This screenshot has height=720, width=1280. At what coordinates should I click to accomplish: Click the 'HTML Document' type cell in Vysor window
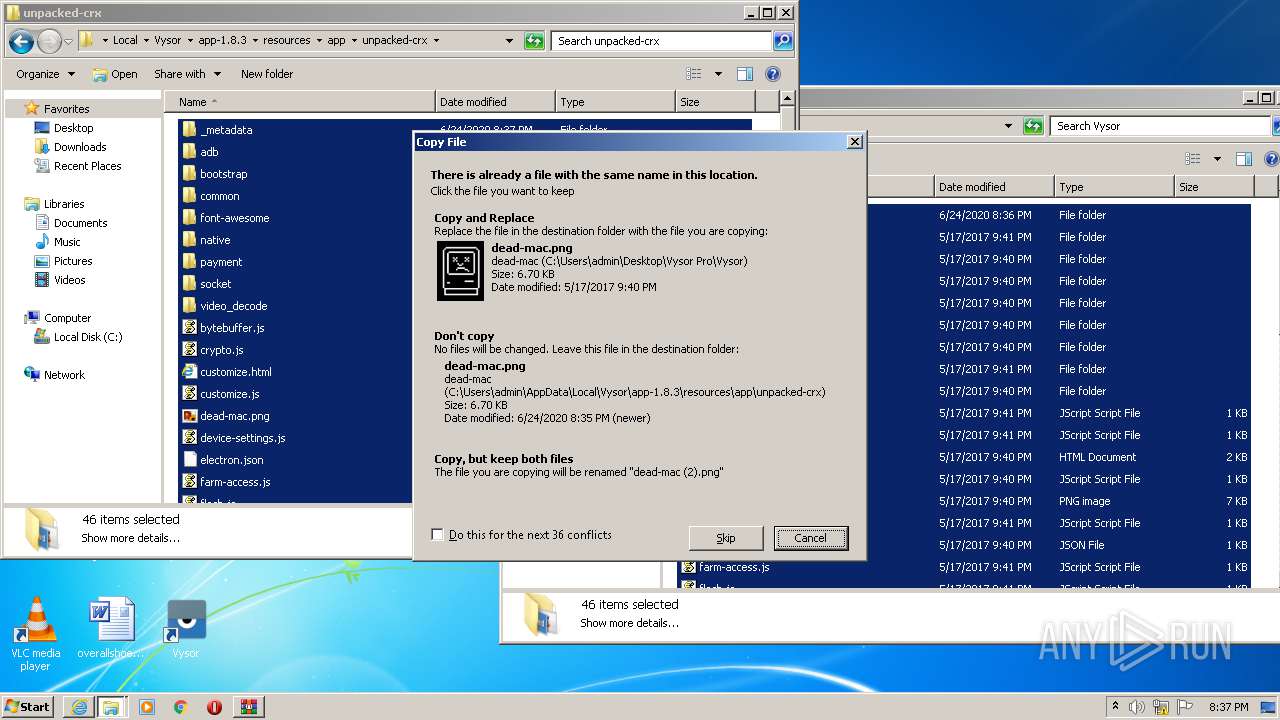[x=1097, y=457]
